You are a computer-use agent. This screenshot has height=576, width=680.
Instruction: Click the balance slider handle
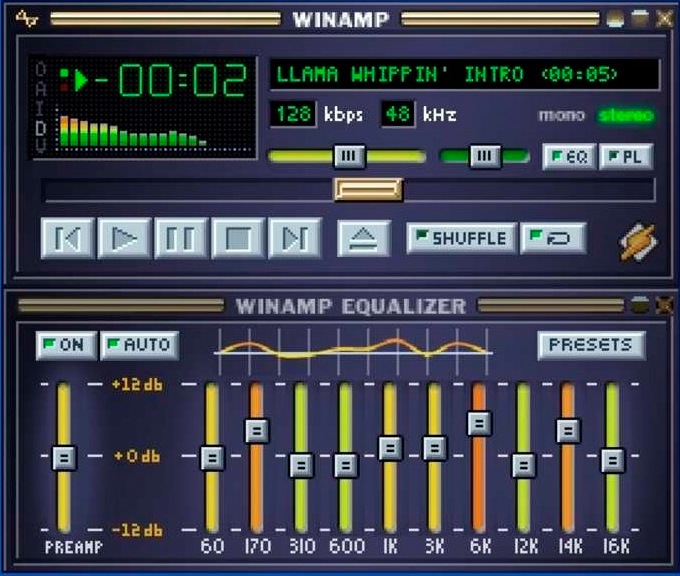click(485, 156)
